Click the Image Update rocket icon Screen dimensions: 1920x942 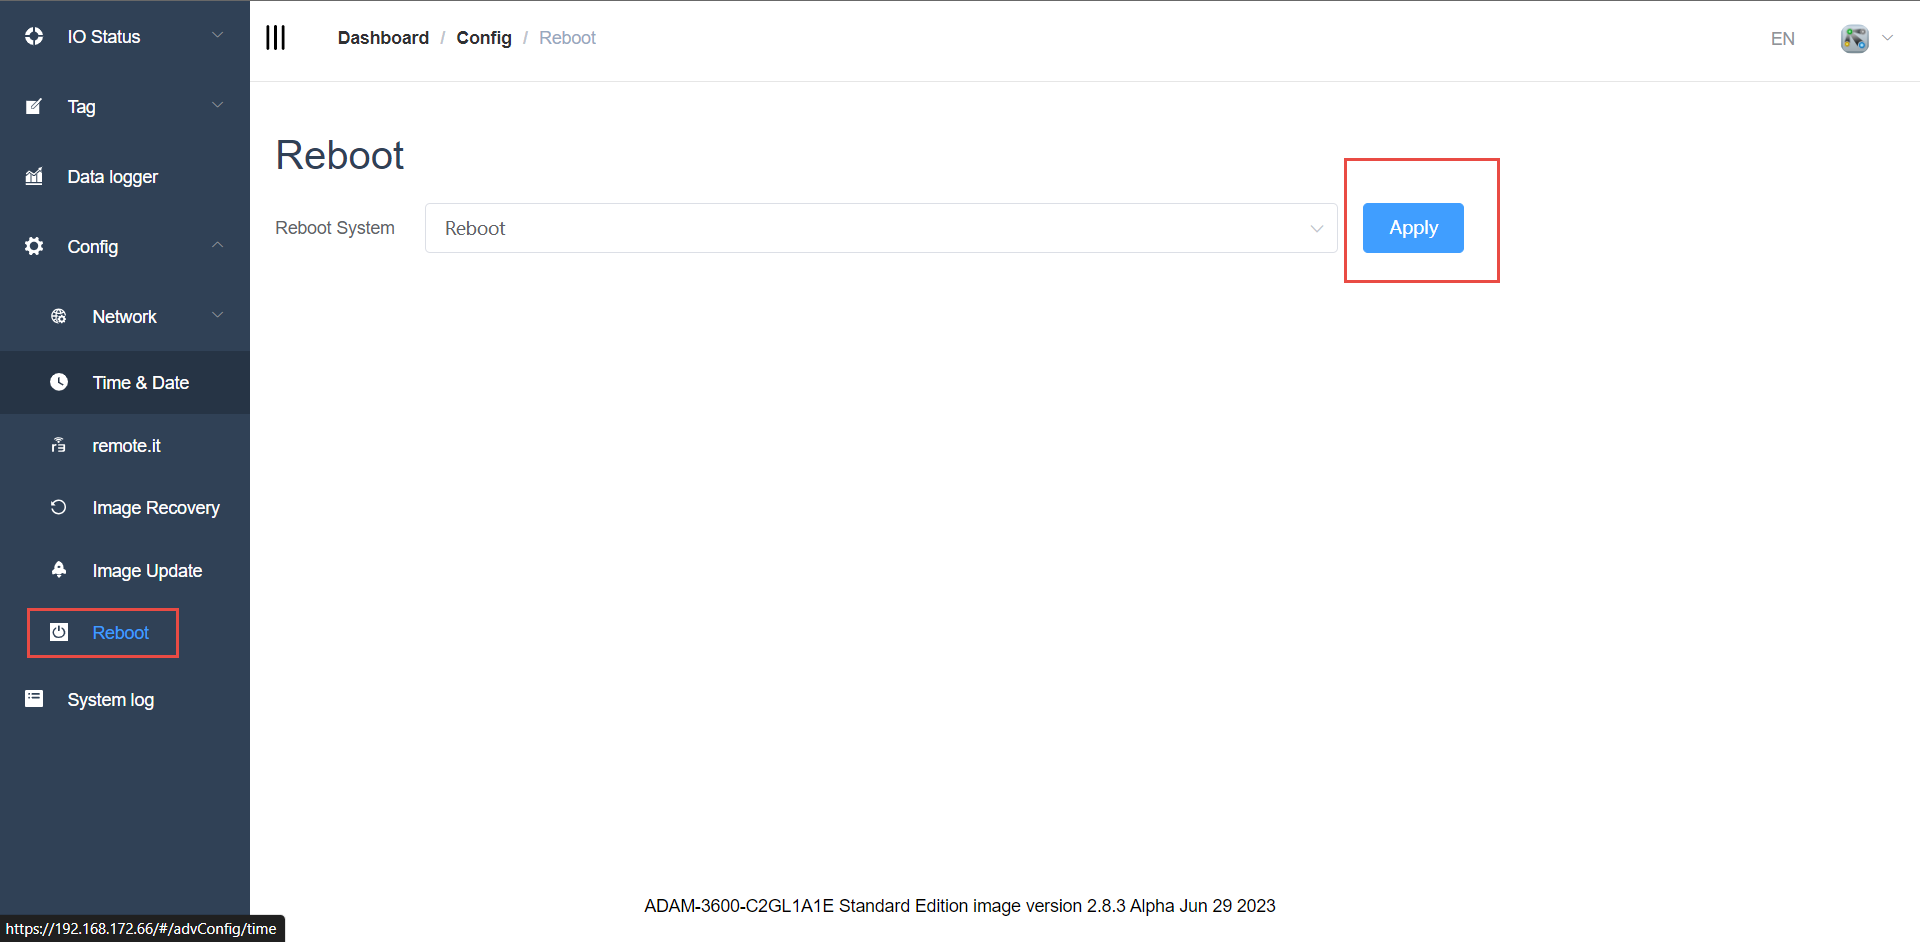click(x=59, y=570)
